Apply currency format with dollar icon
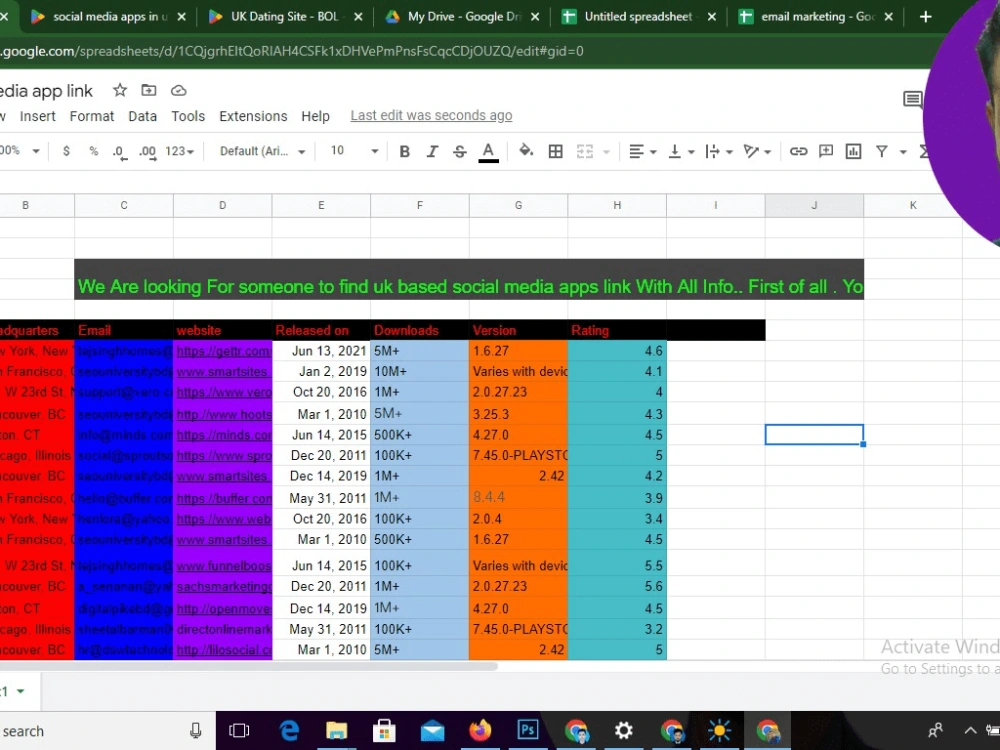 pyautogui.click(x=66, y=151)
